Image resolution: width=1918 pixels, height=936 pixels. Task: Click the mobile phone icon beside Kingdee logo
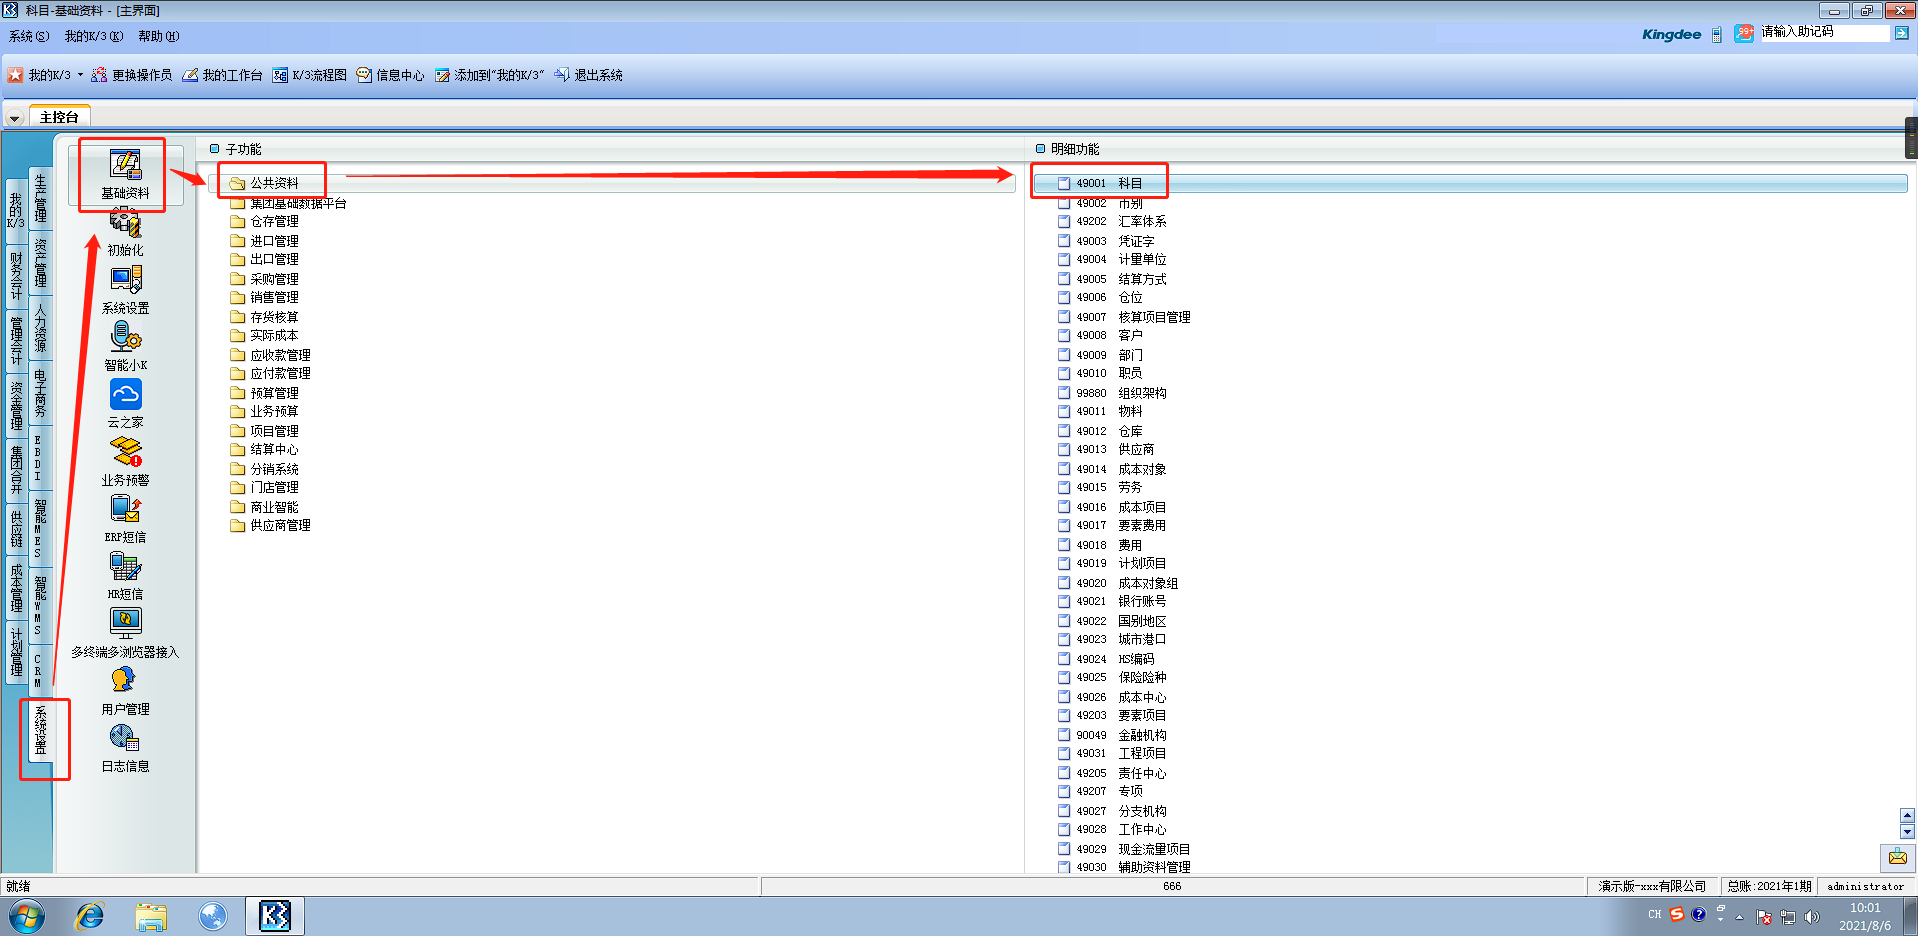tap(1717, 34)
